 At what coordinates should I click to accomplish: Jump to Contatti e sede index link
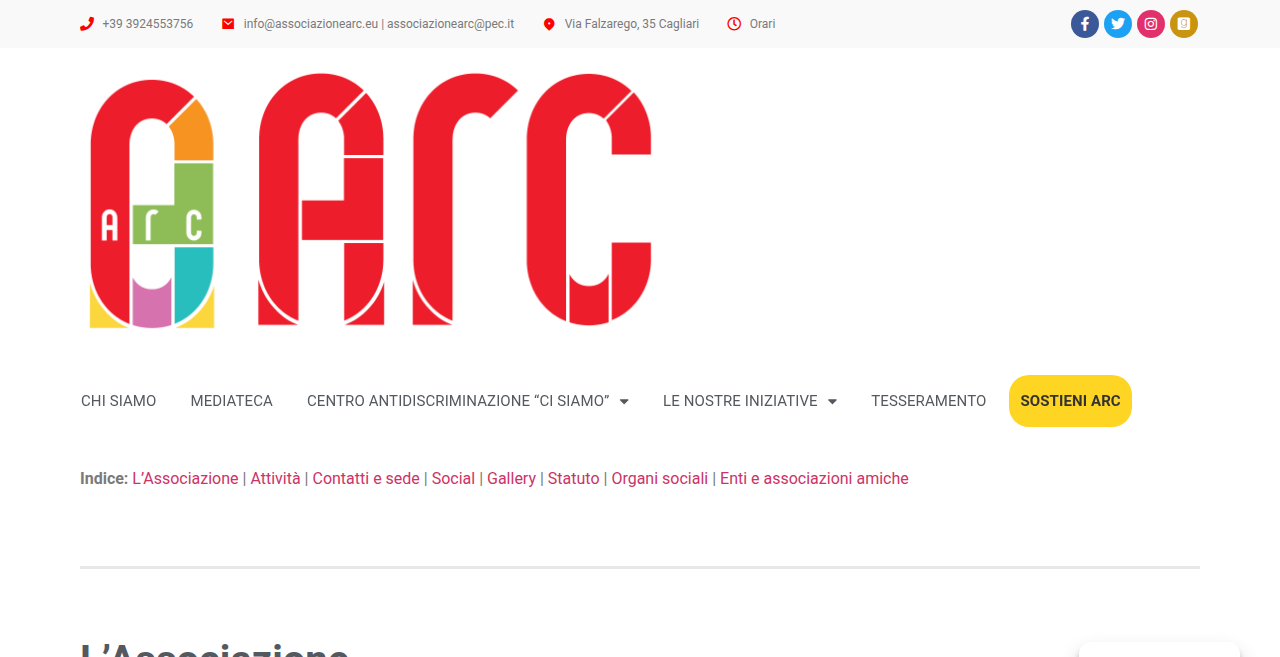pos(366,479)
